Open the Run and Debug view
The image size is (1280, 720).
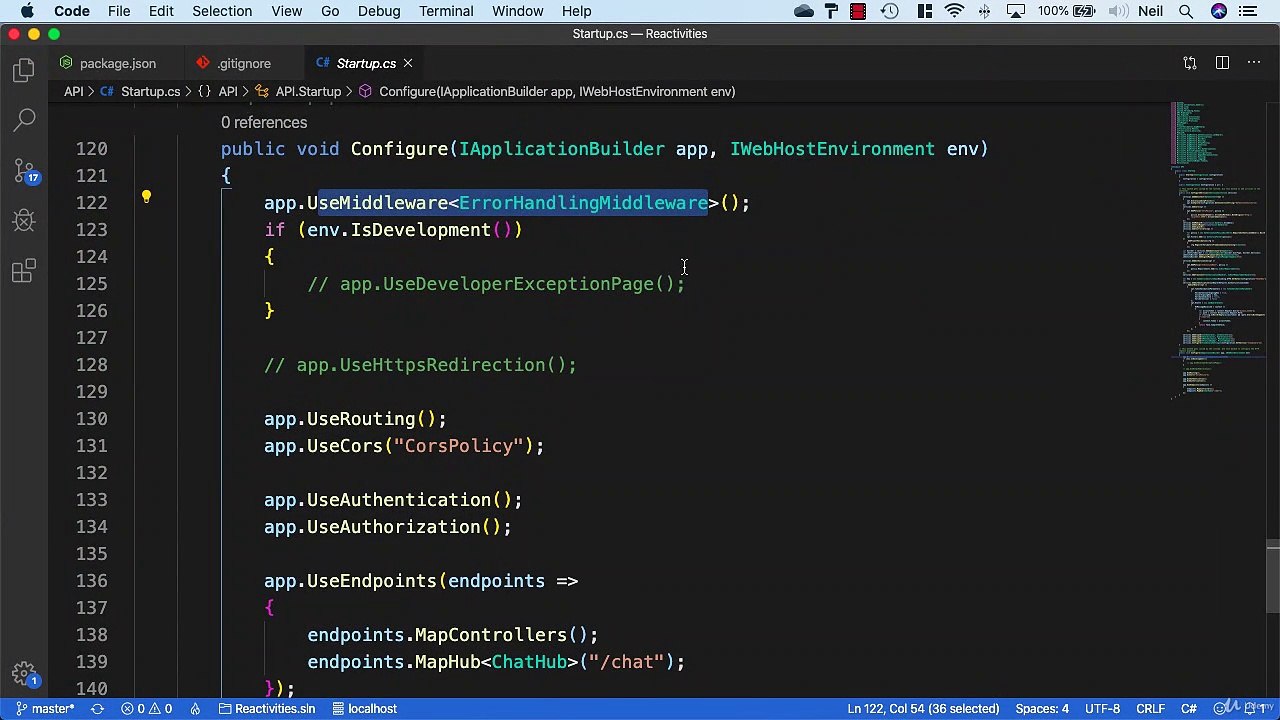pyautogui.click(x=24, y=220)
